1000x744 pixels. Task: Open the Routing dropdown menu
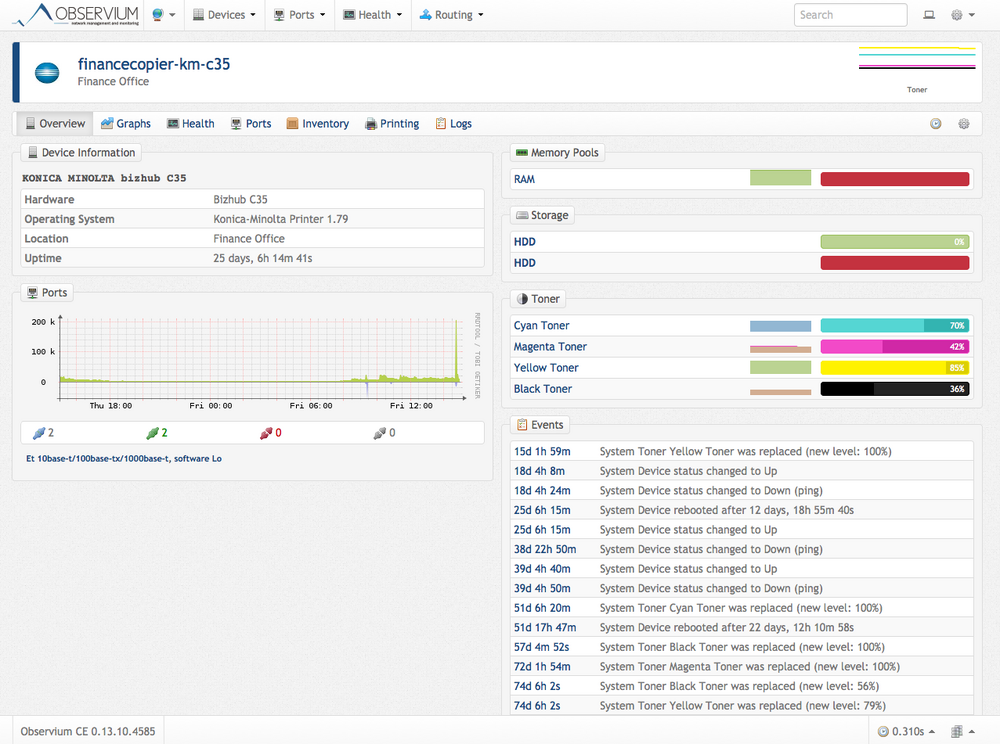452,15
